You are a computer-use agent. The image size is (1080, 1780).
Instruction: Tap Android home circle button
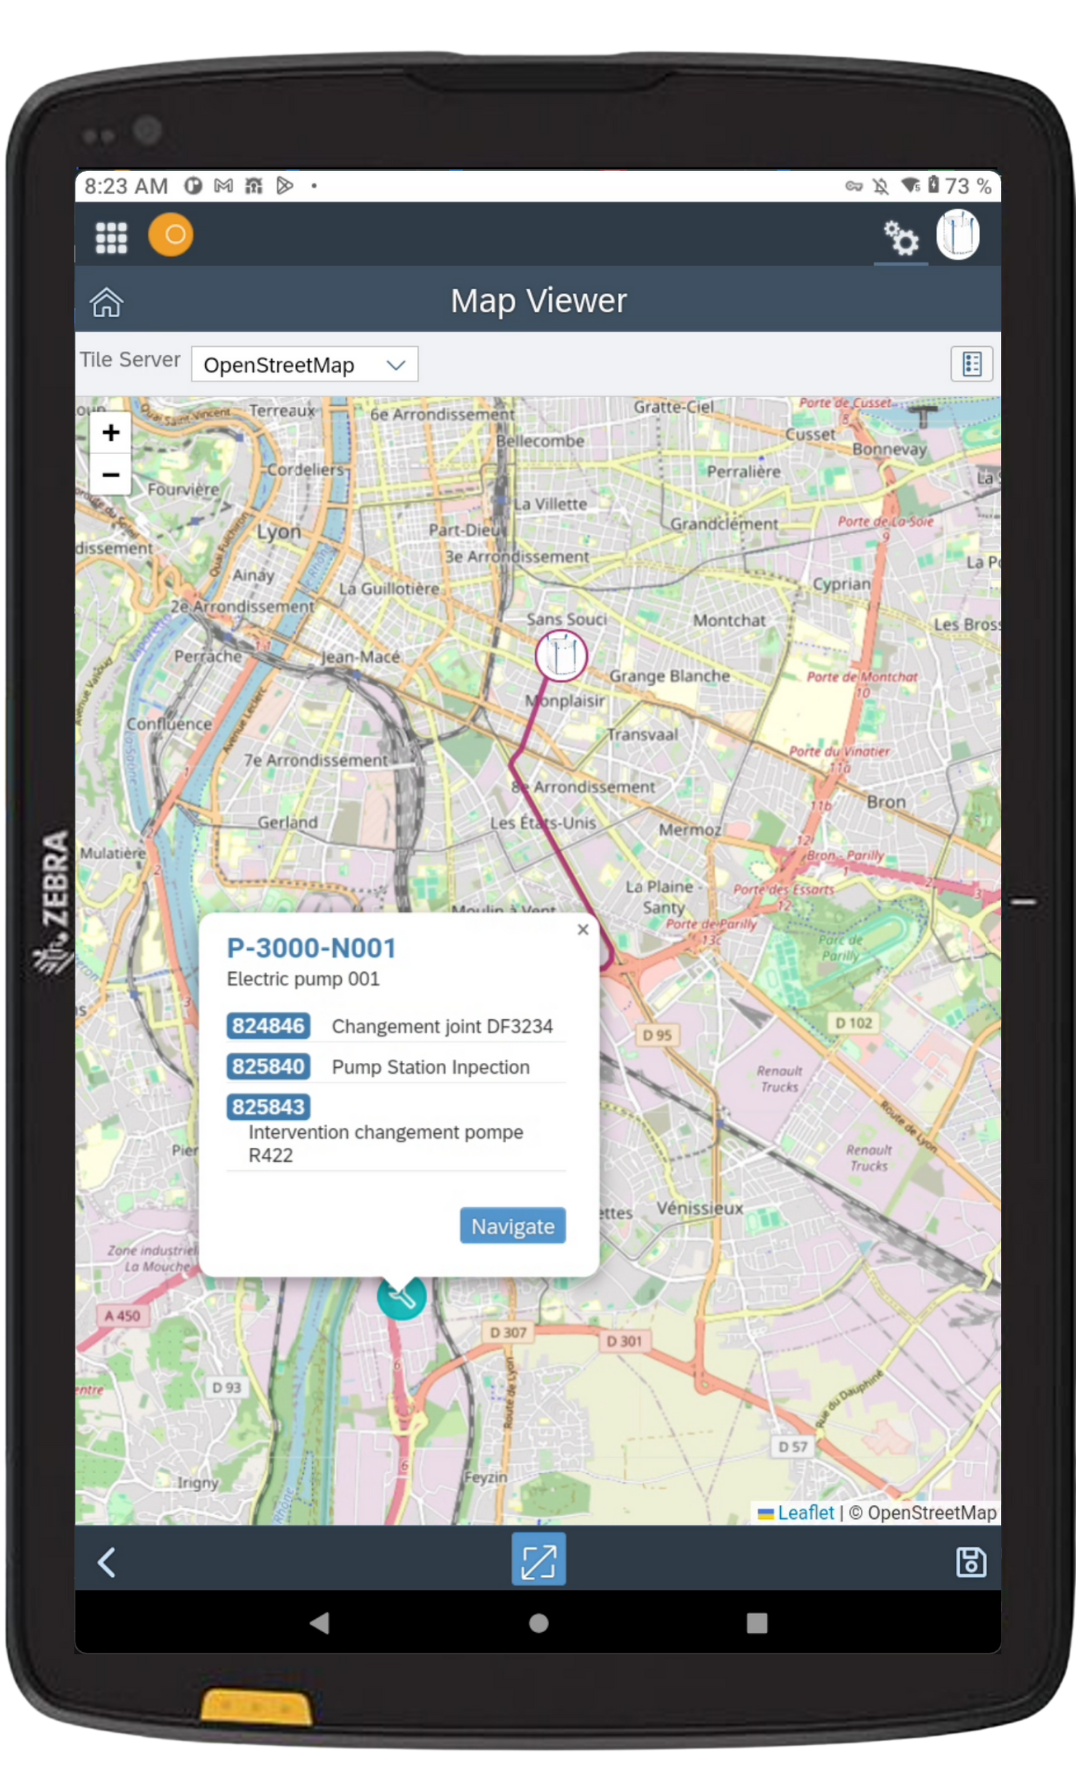click(x=539, y=1623)
